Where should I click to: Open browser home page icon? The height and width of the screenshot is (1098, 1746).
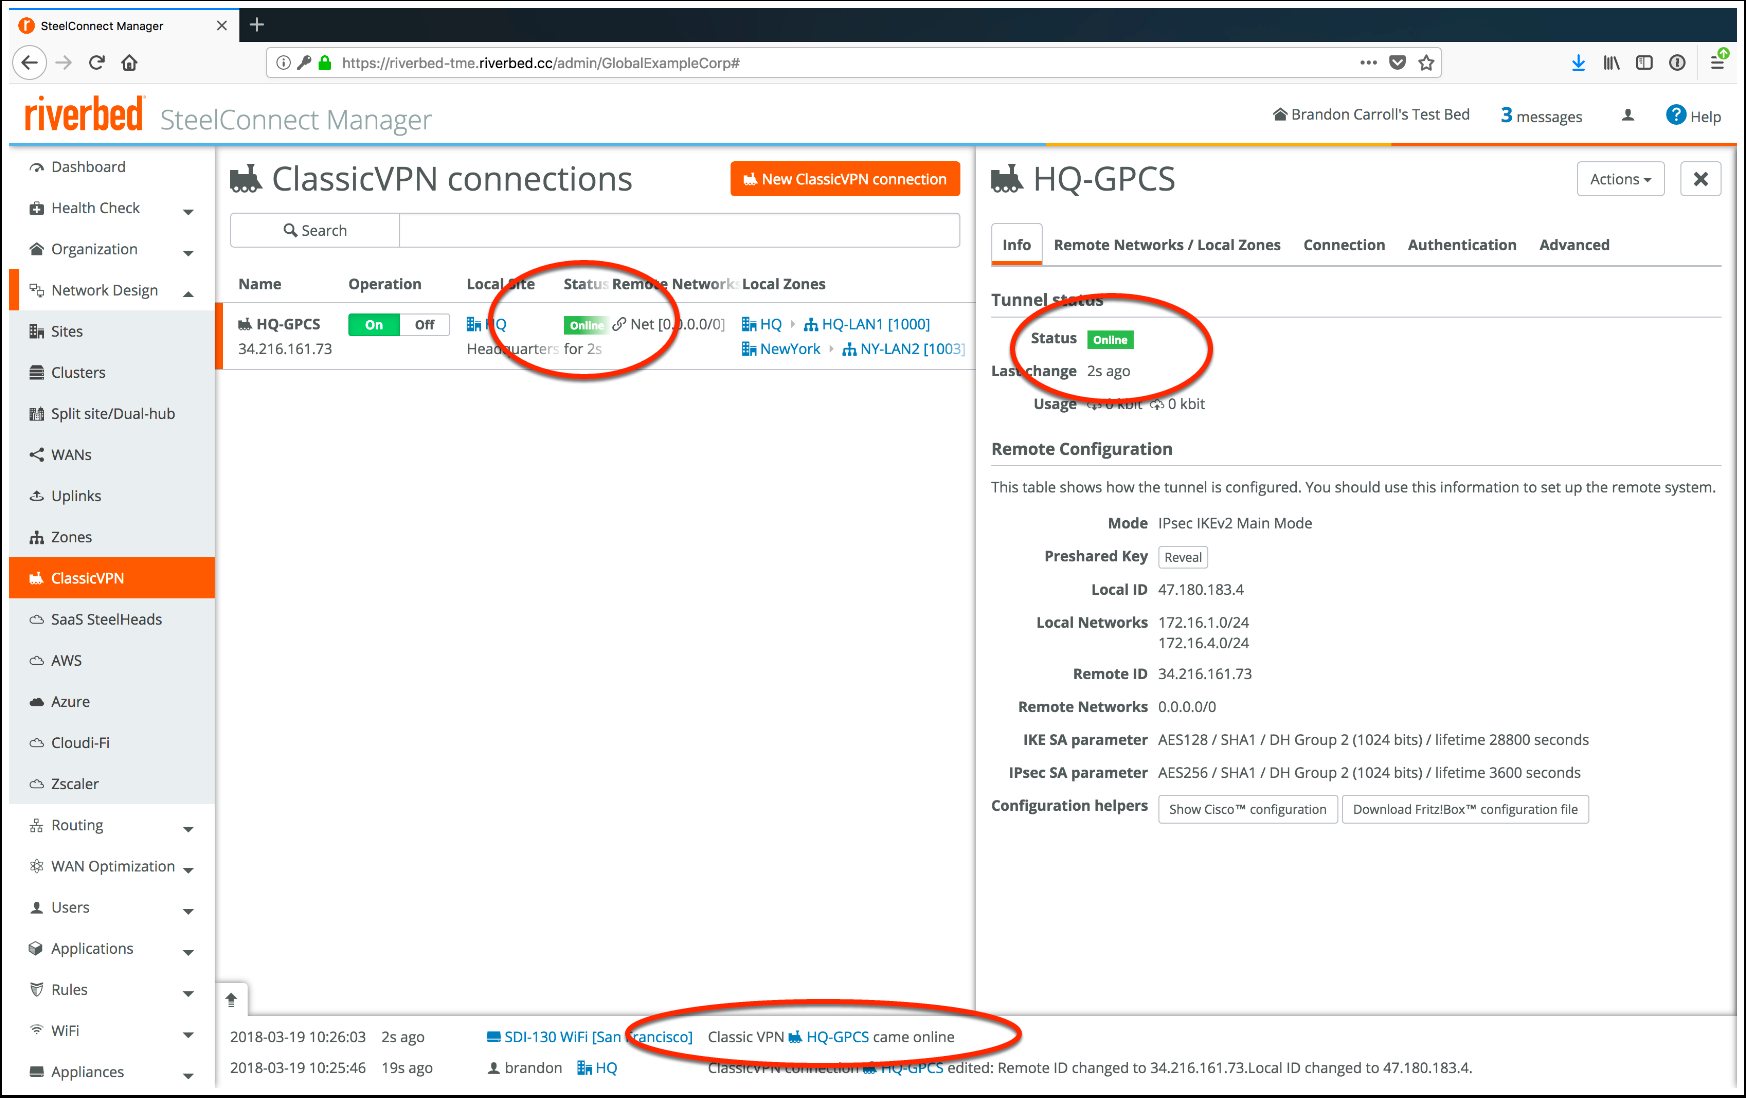pos(129,62)
